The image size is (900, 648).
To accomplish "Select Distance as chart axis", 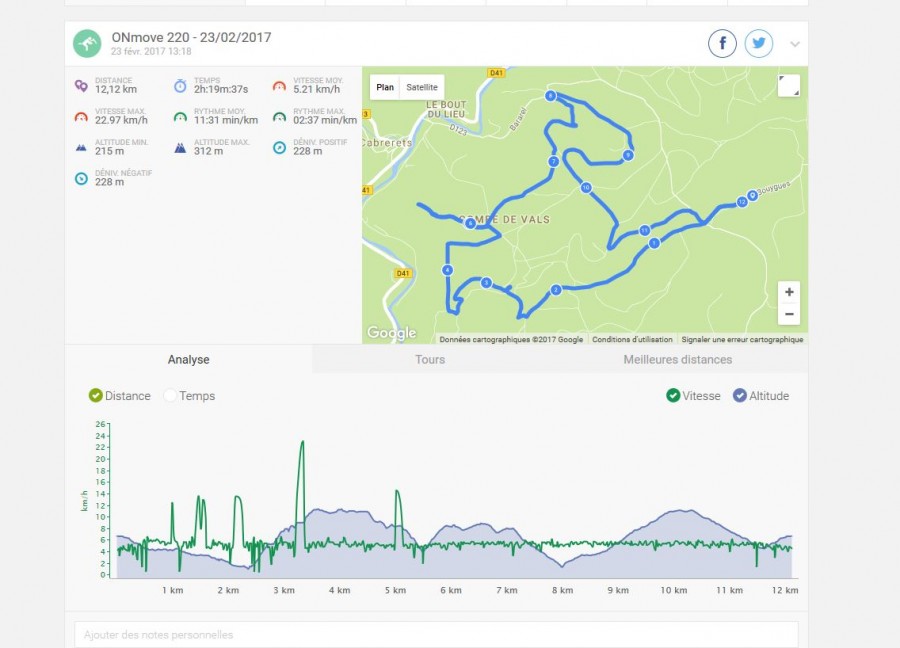I will pyautogui.click(x=96, y=396).
